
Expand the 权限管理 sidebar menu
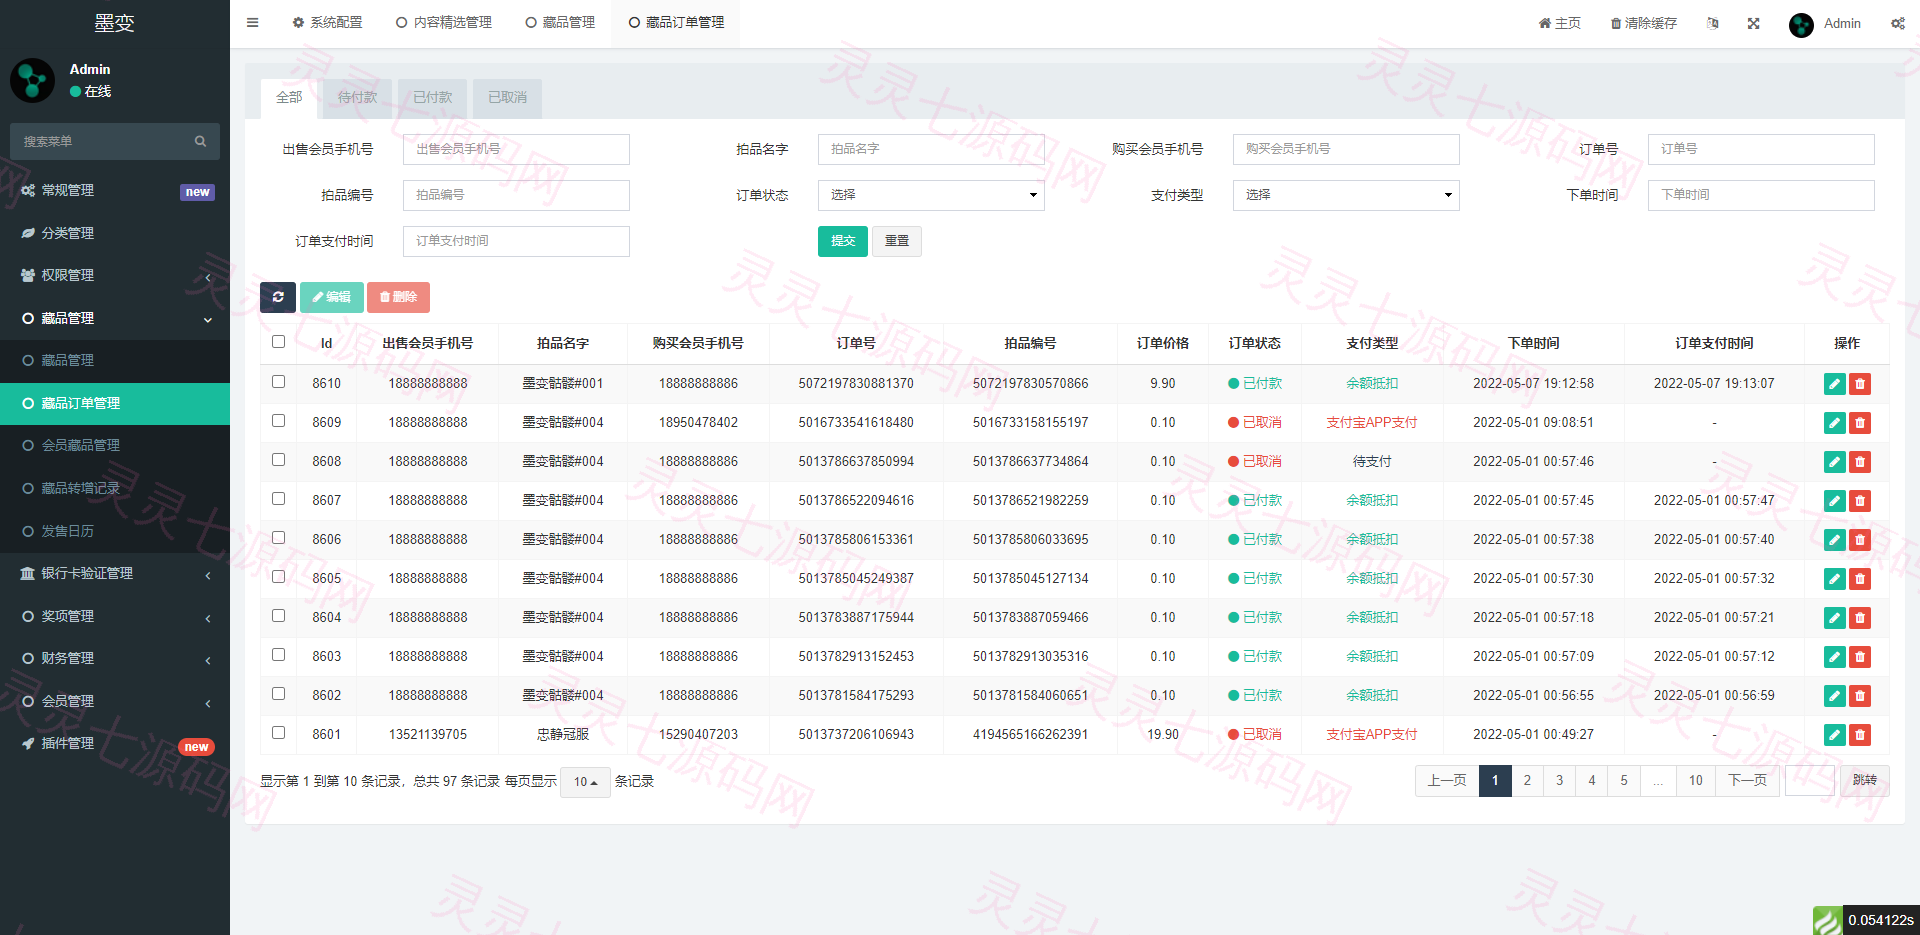pyautogui.click(x=115, y=275)
